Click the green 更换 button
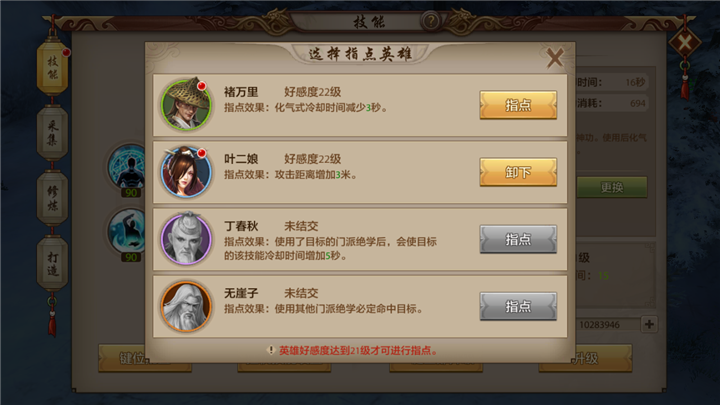Image resolution: width=720 pixels, height=405 pixels. pyautogui.click(x=612, y=187)
